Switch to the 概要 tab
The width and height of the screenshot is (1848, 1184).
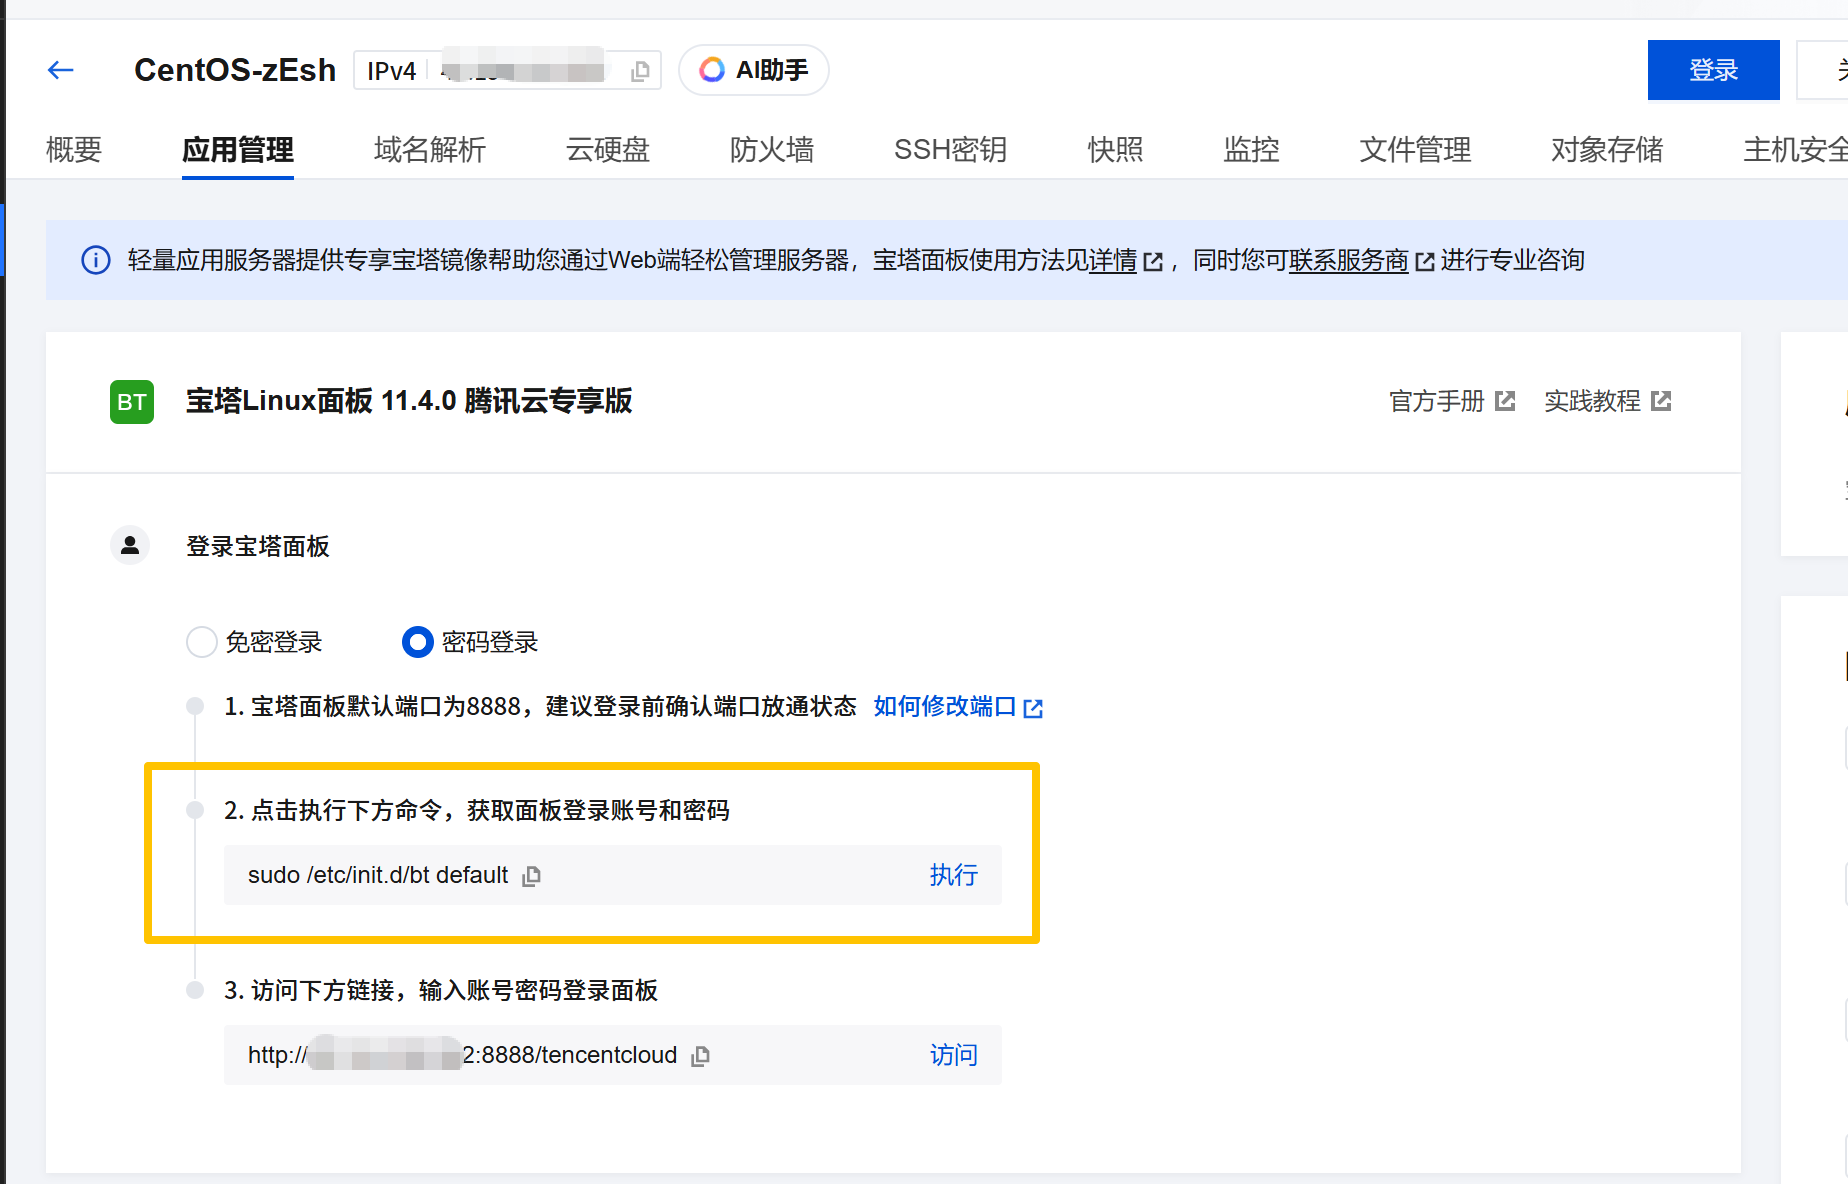74,150
